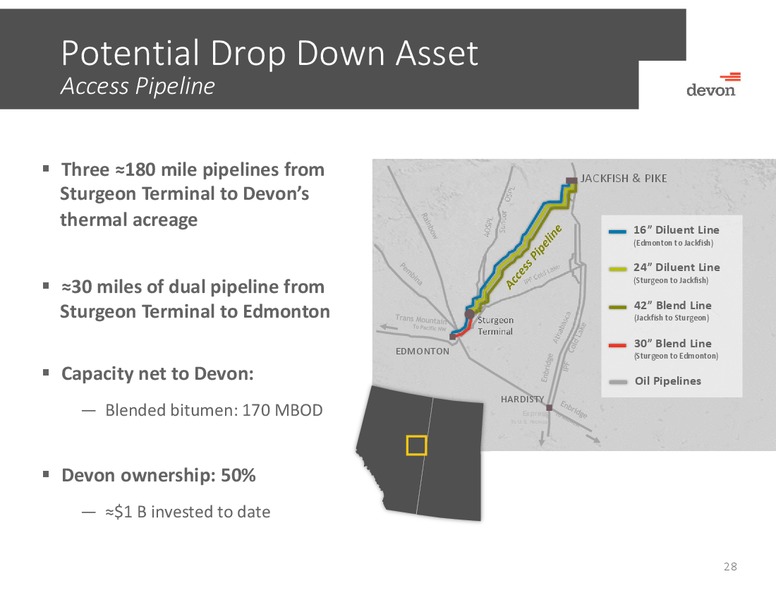776x600 pixels.
Task: Click page number 28
Action: click(730, 566)
